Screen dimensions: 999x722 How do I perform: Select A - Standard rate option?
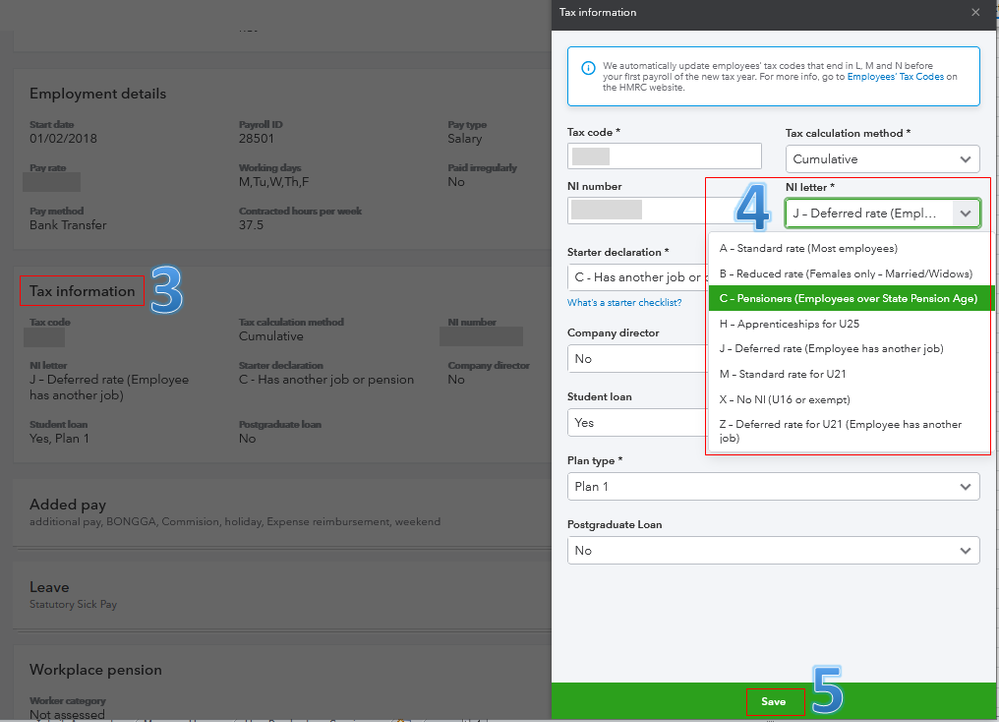click(x=849, y=249)
